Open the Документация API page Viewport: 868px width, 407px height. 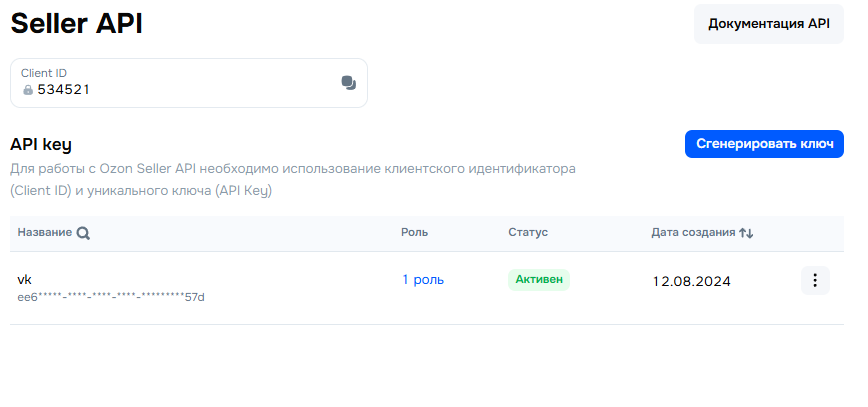click(x=769, y=24)
